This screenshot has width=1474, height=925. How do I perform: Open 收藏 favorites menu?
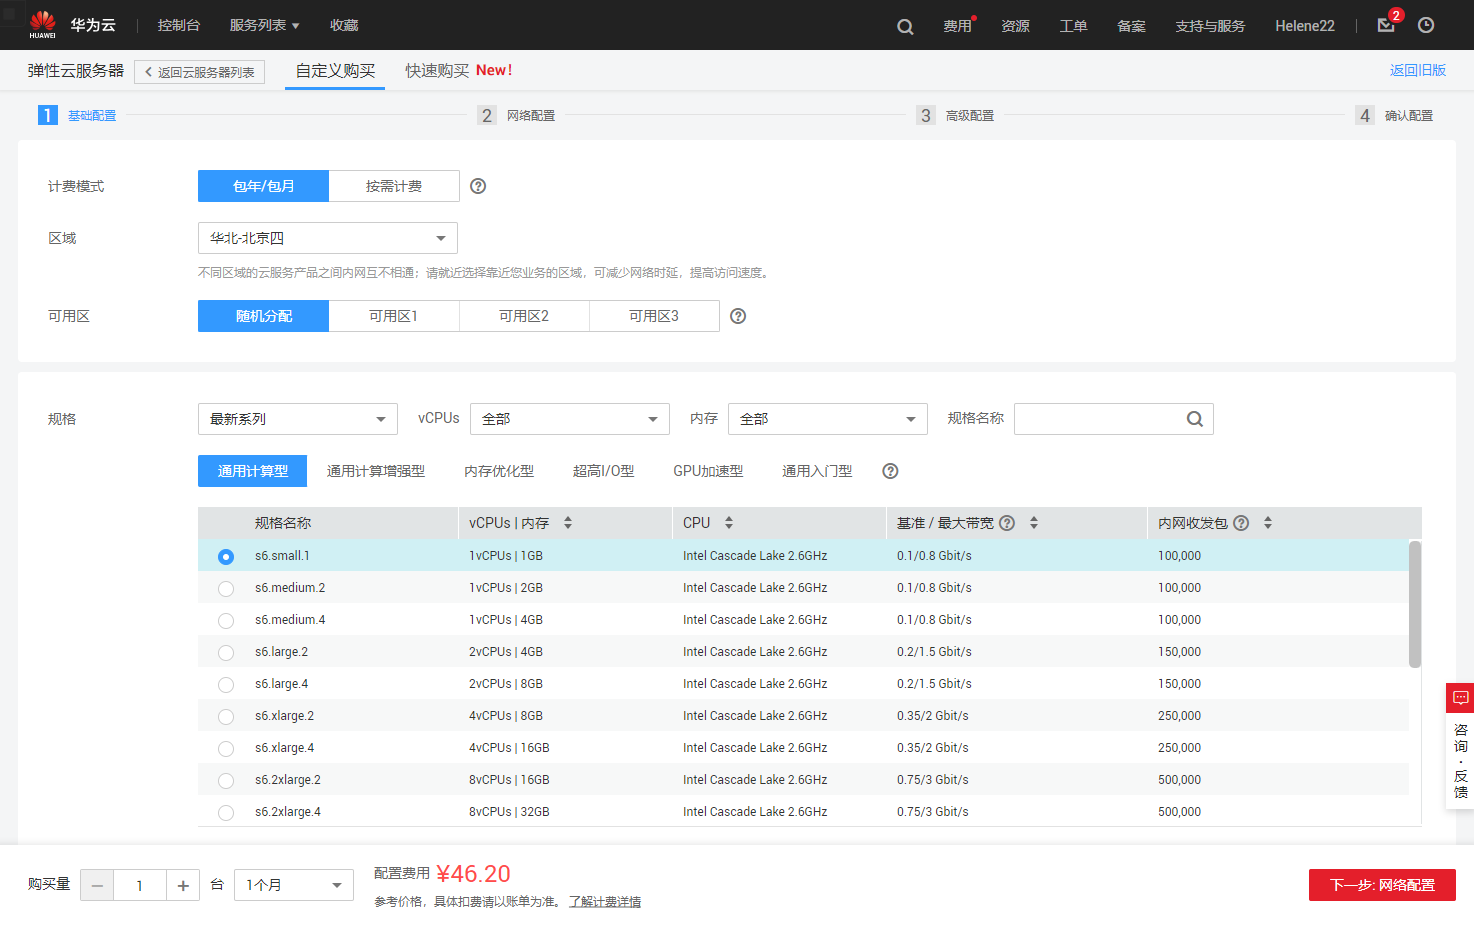(344, 25)
